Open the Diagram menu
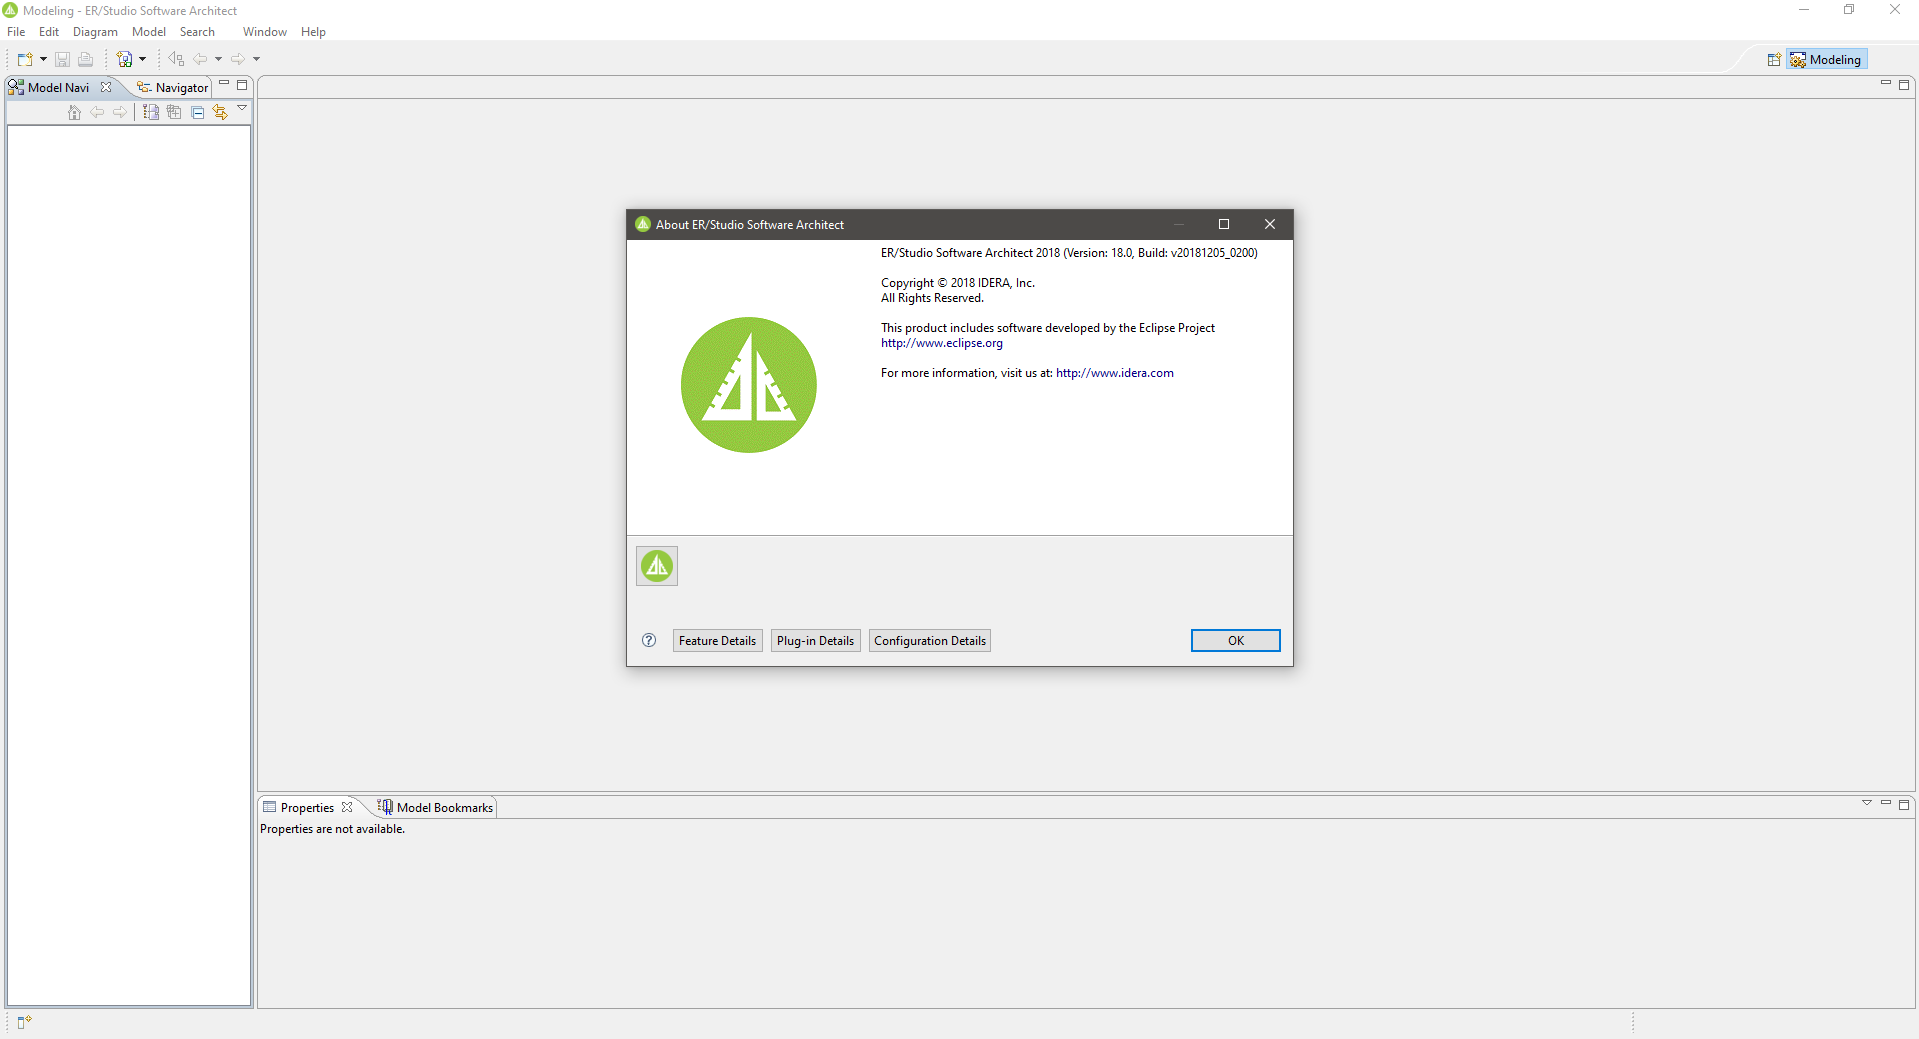The image size is (1919, 1039). pyautogui.click(x=95, y=32)
